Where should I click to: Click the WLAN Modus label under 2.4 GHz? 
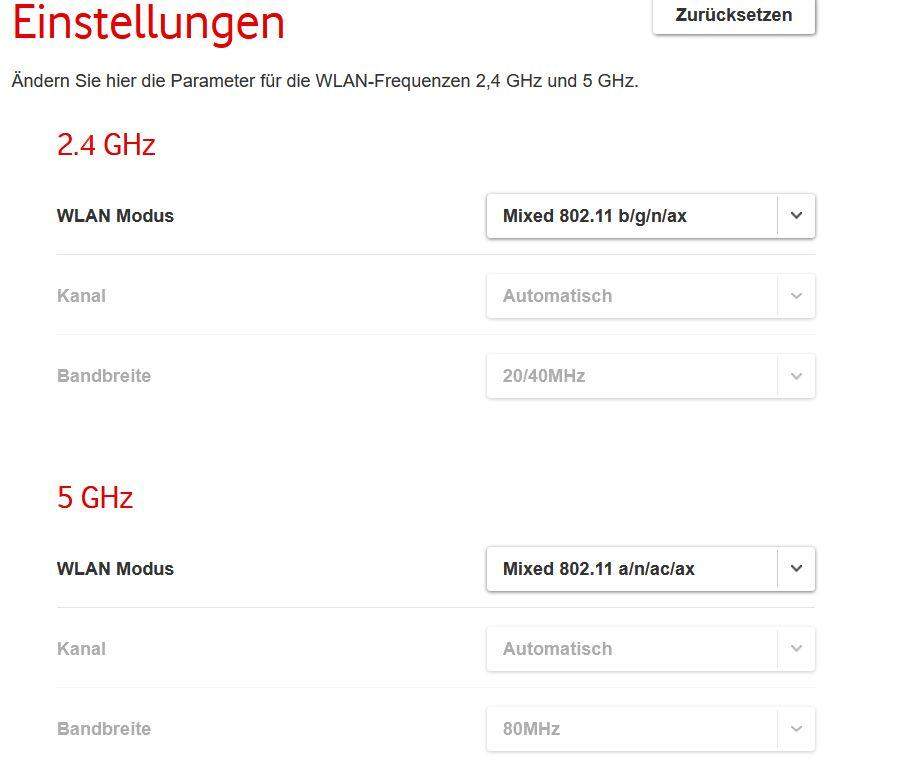coord(114,215)
